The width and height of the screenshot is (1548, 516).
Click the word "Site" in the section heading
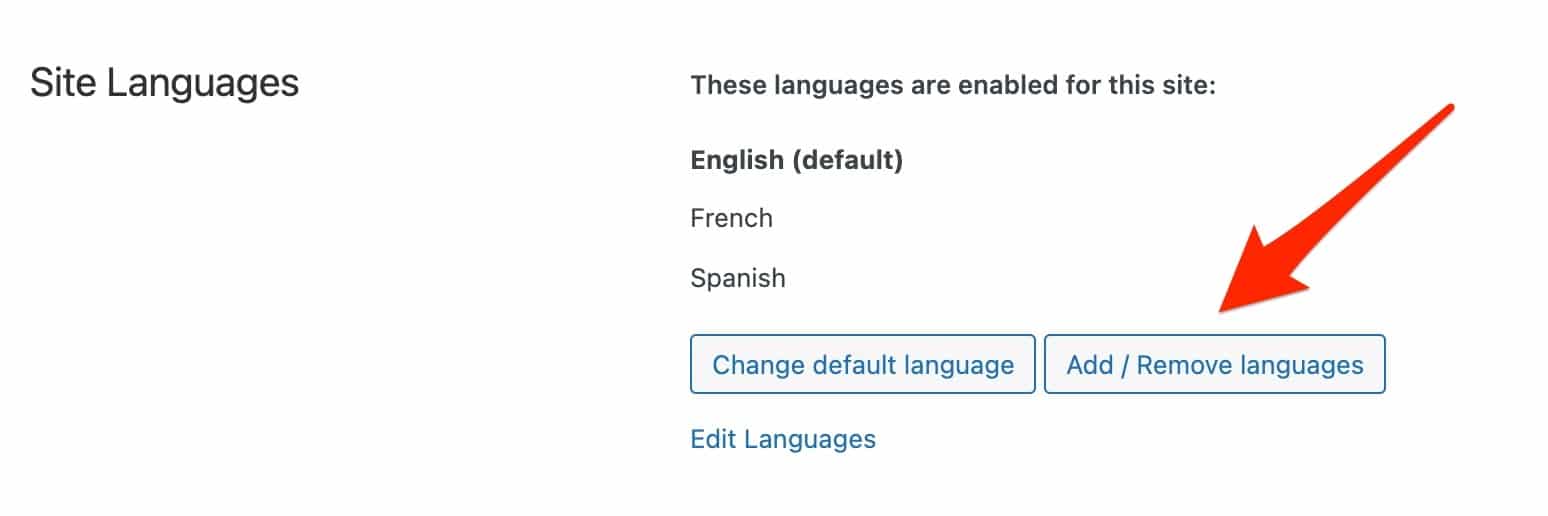pyautogui.click(x=63, y=83)
